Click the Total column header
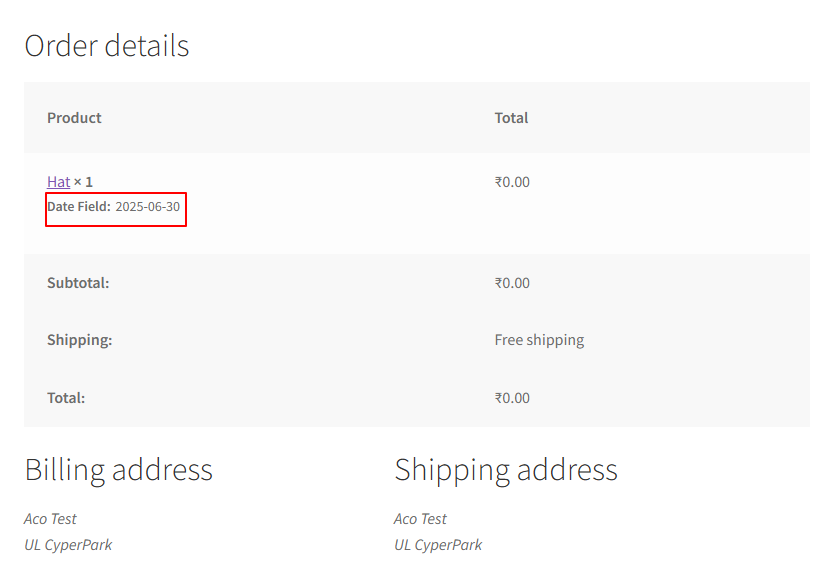 click(511, 118)
